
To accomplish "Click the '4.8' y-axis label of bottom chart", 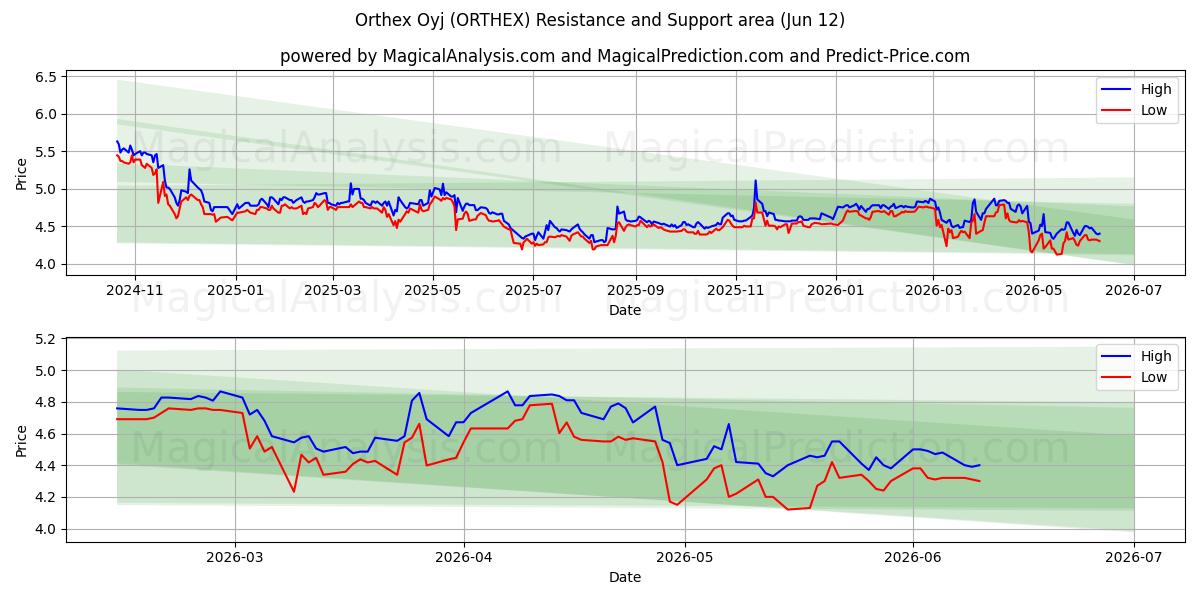I will pos(48,402).
